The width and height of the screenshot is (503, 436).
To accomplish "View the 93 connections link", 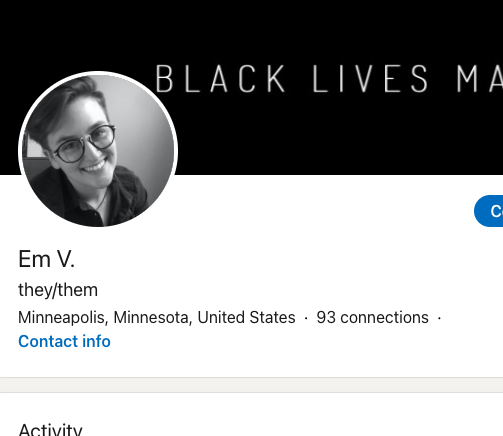I will [372, 317].
